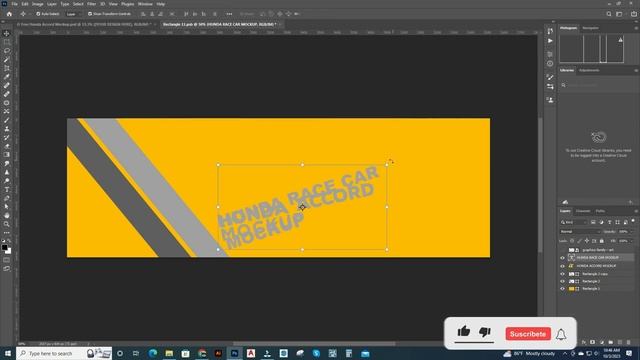Screen dimensions: 640x360
Task: Open the Kind filter dropdown in Layers
Action: coord(573,222)
